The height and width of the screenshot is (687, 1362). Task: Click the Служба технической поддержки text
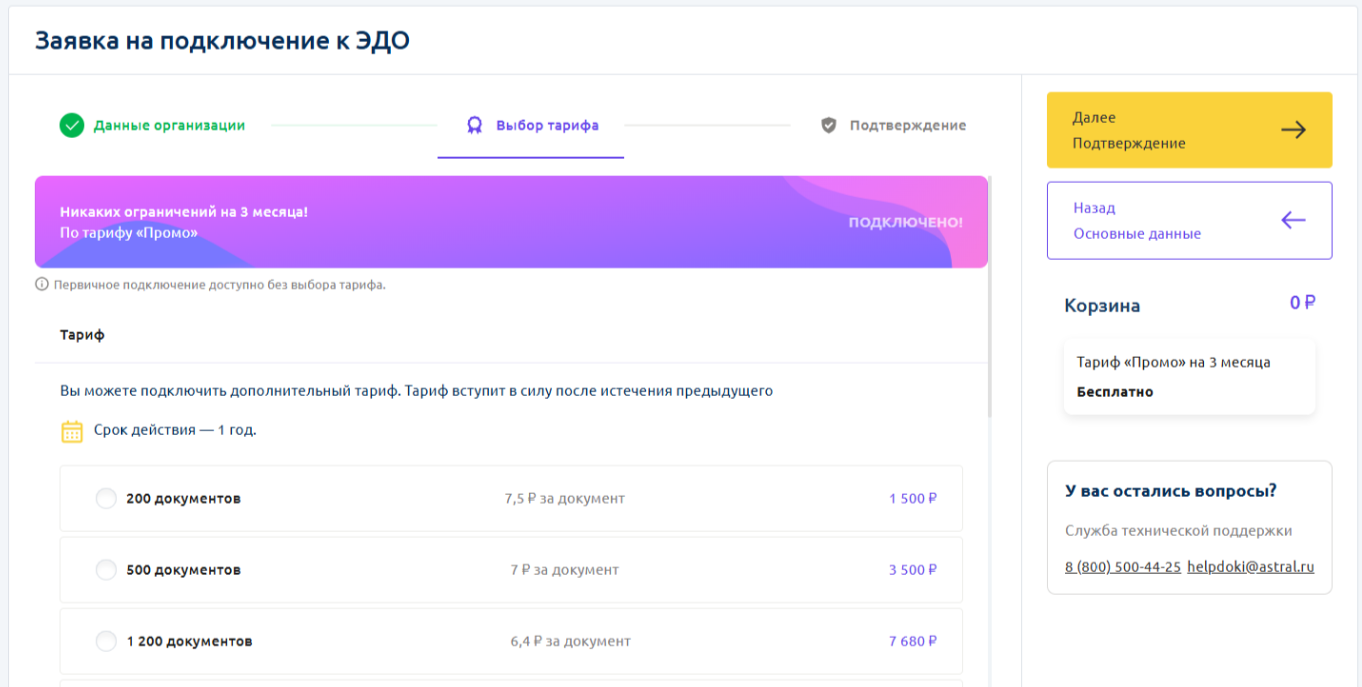point(1178,531)
